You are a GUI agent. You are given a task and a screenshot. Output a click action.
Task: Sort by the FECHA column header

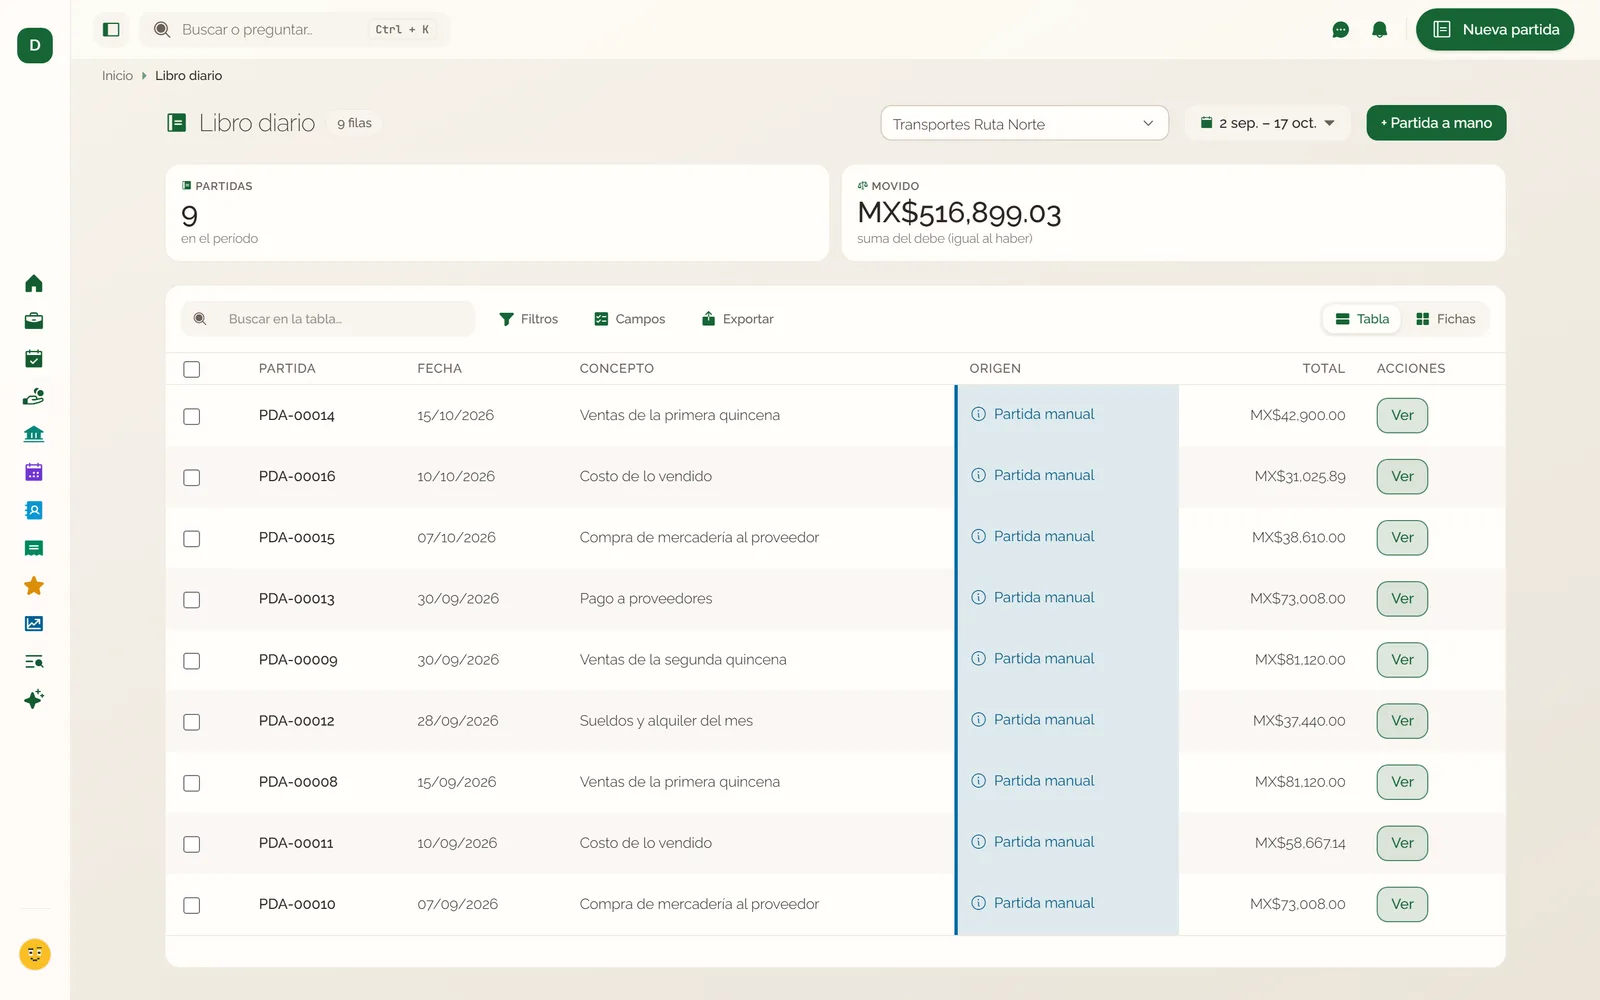(439, 369)
